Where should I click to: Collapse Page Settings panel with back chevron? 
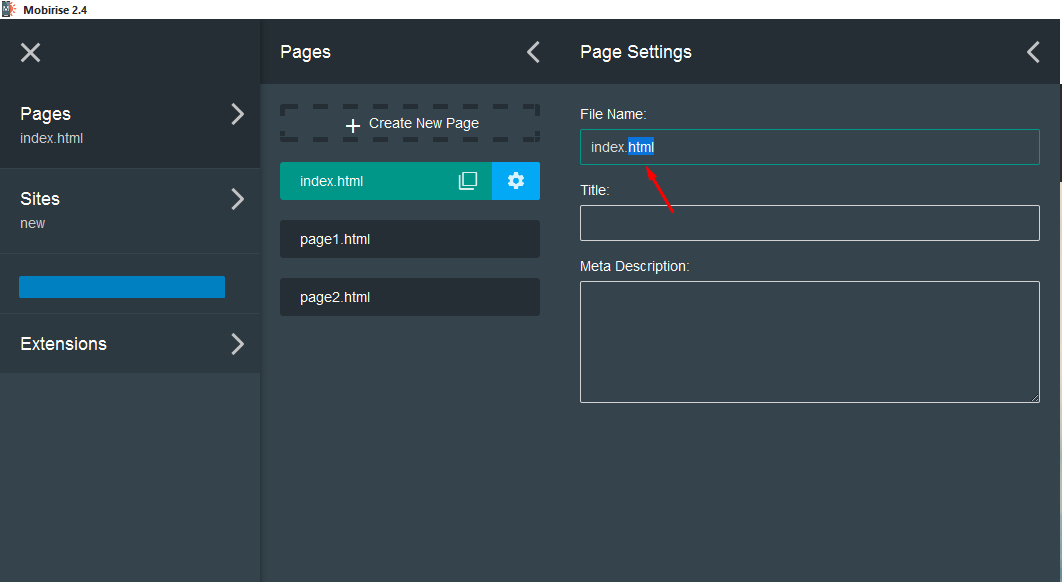1033,52
